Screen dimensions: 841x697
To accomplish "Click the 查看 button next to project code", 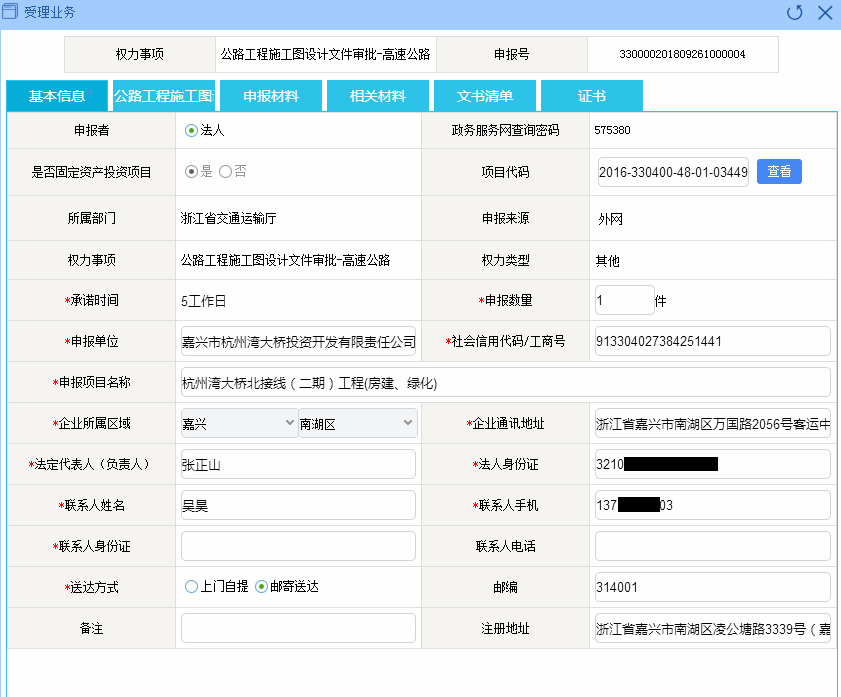I will coord(779,171).
